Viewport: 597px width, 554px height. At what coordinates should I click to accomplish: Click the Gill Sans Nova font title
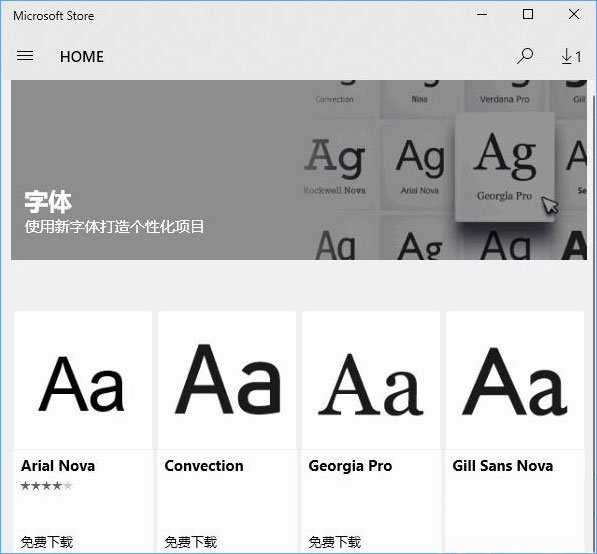pos(503,466)
